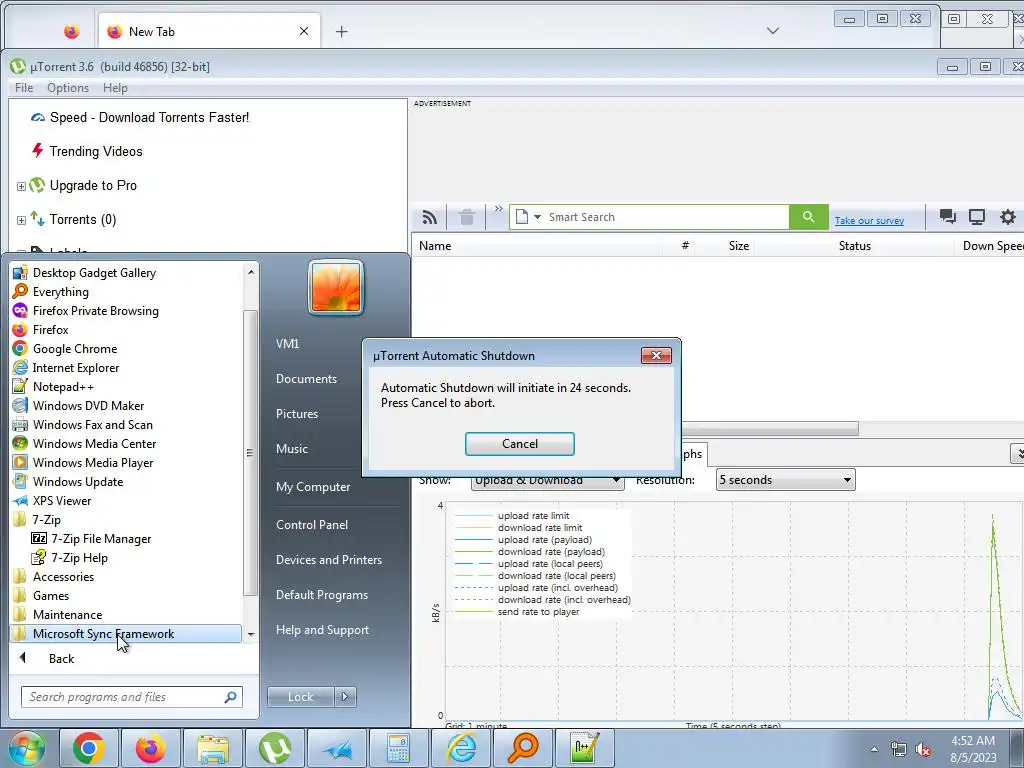Open the Smart Search provider dropdown arrow
Screen dimensions: 1024x768
(x=537, y=217)
